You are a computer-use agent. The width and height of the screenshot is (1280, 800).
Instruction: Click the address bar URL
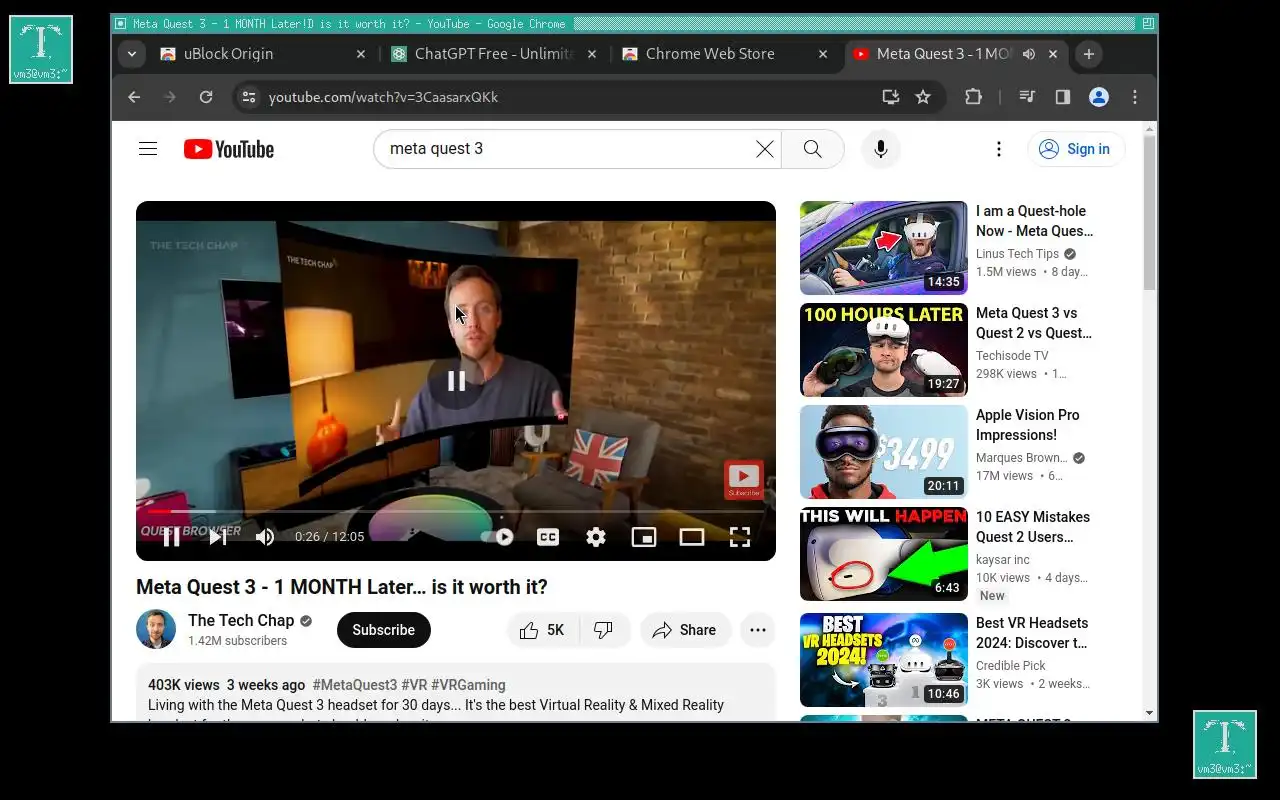click(383, 97)
